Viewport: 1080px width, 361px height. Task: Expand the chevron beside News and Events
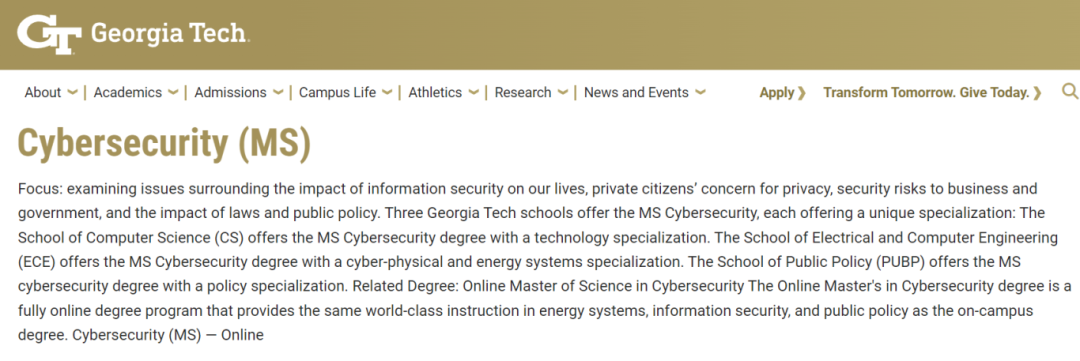(x=700, y=92)
